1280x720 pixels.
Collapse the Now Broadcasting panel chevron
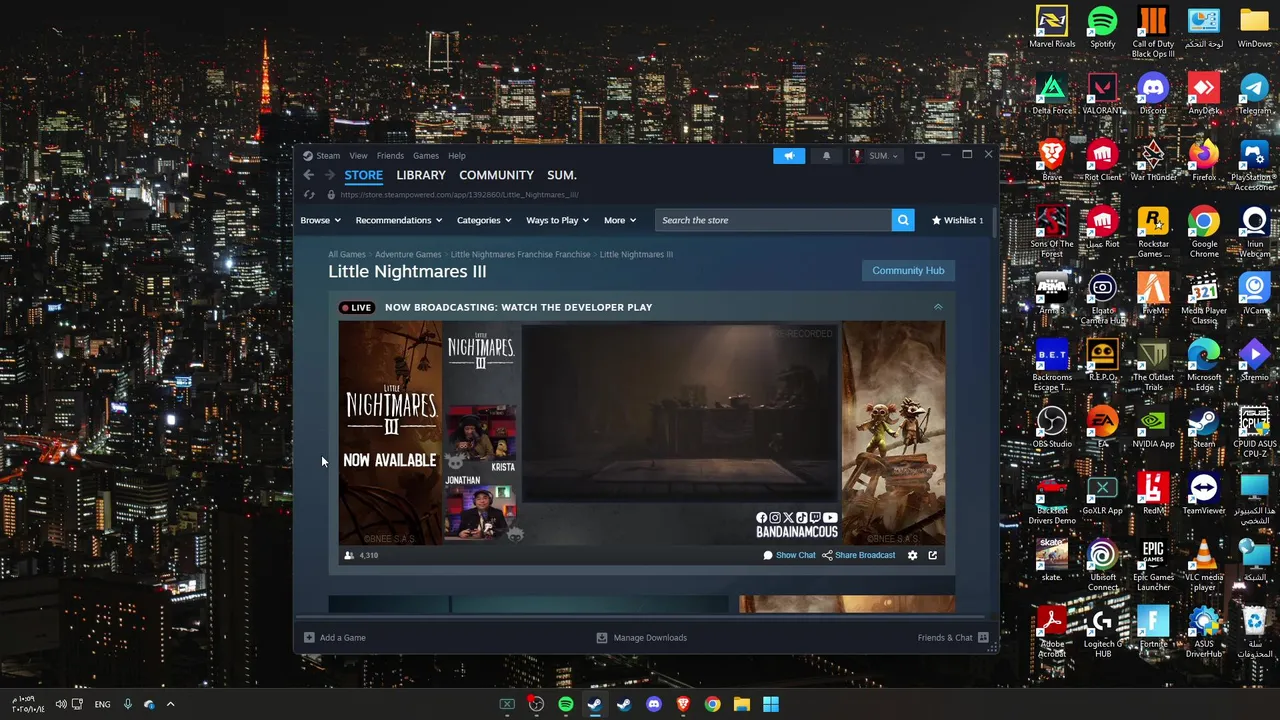(938, 307)
